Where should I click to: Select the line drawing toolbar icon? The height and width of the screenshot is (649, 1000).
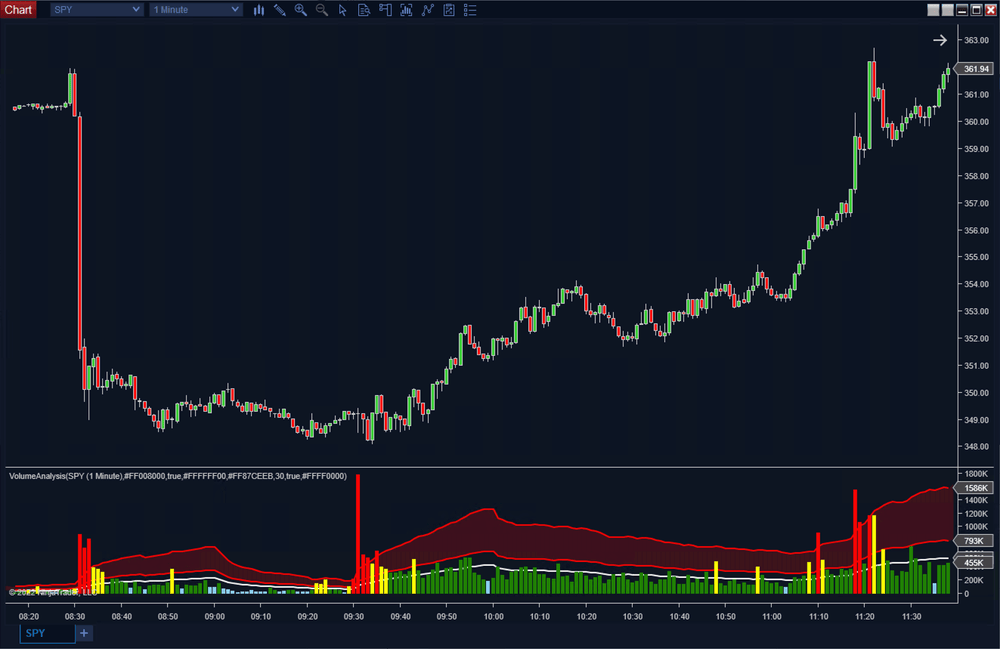(x=427, y=10)
